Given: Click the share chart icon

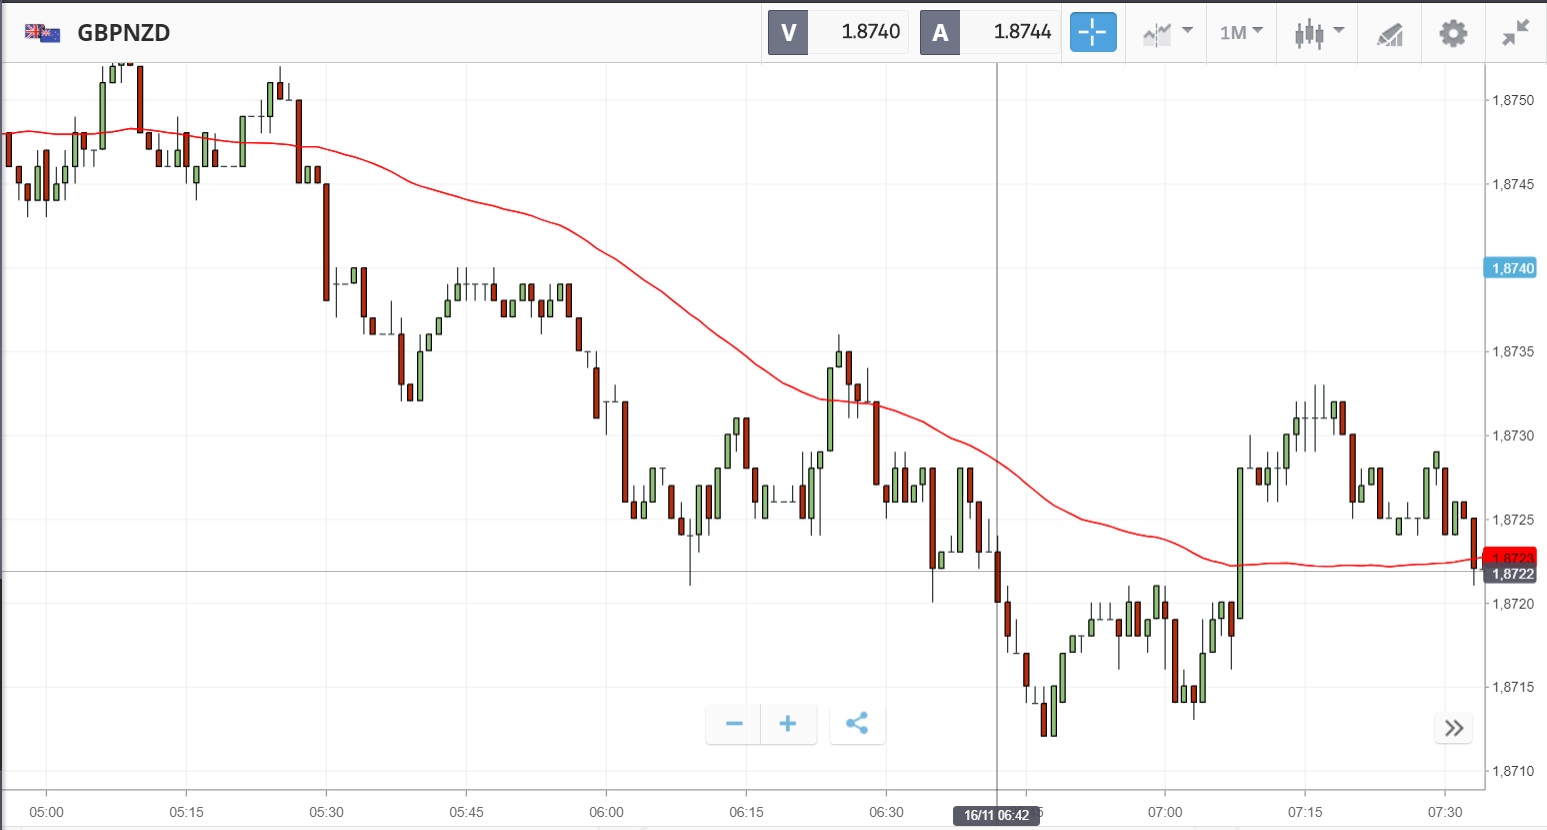Looking at the screenshot, I should point(857,724).
